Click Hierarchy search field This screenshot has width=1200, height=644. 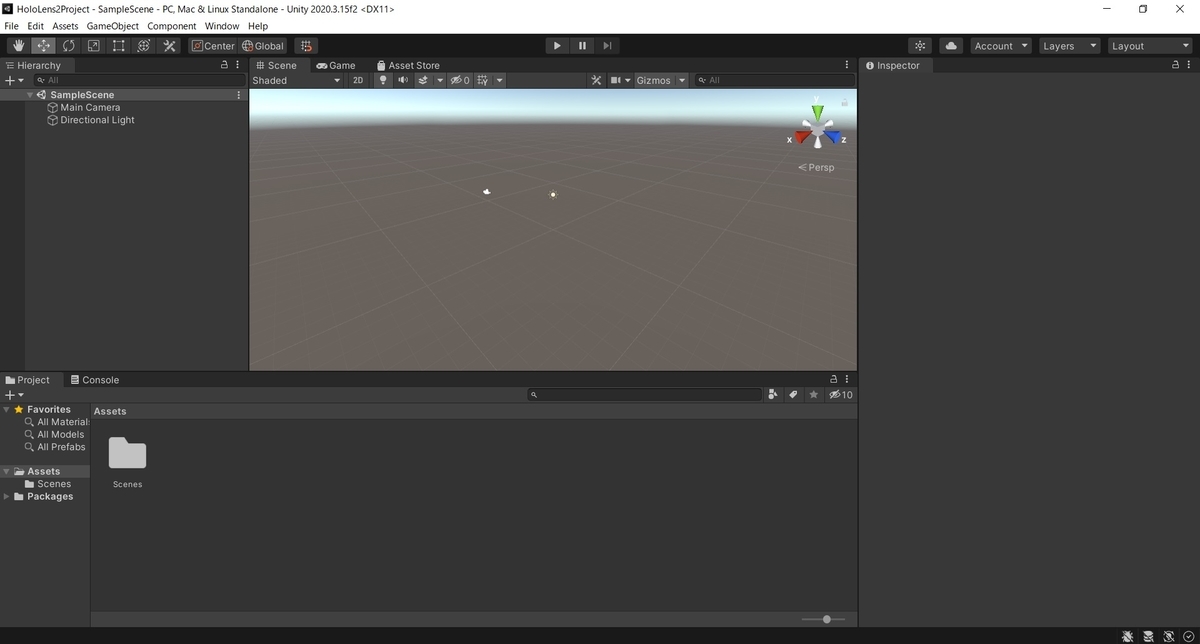139,80
